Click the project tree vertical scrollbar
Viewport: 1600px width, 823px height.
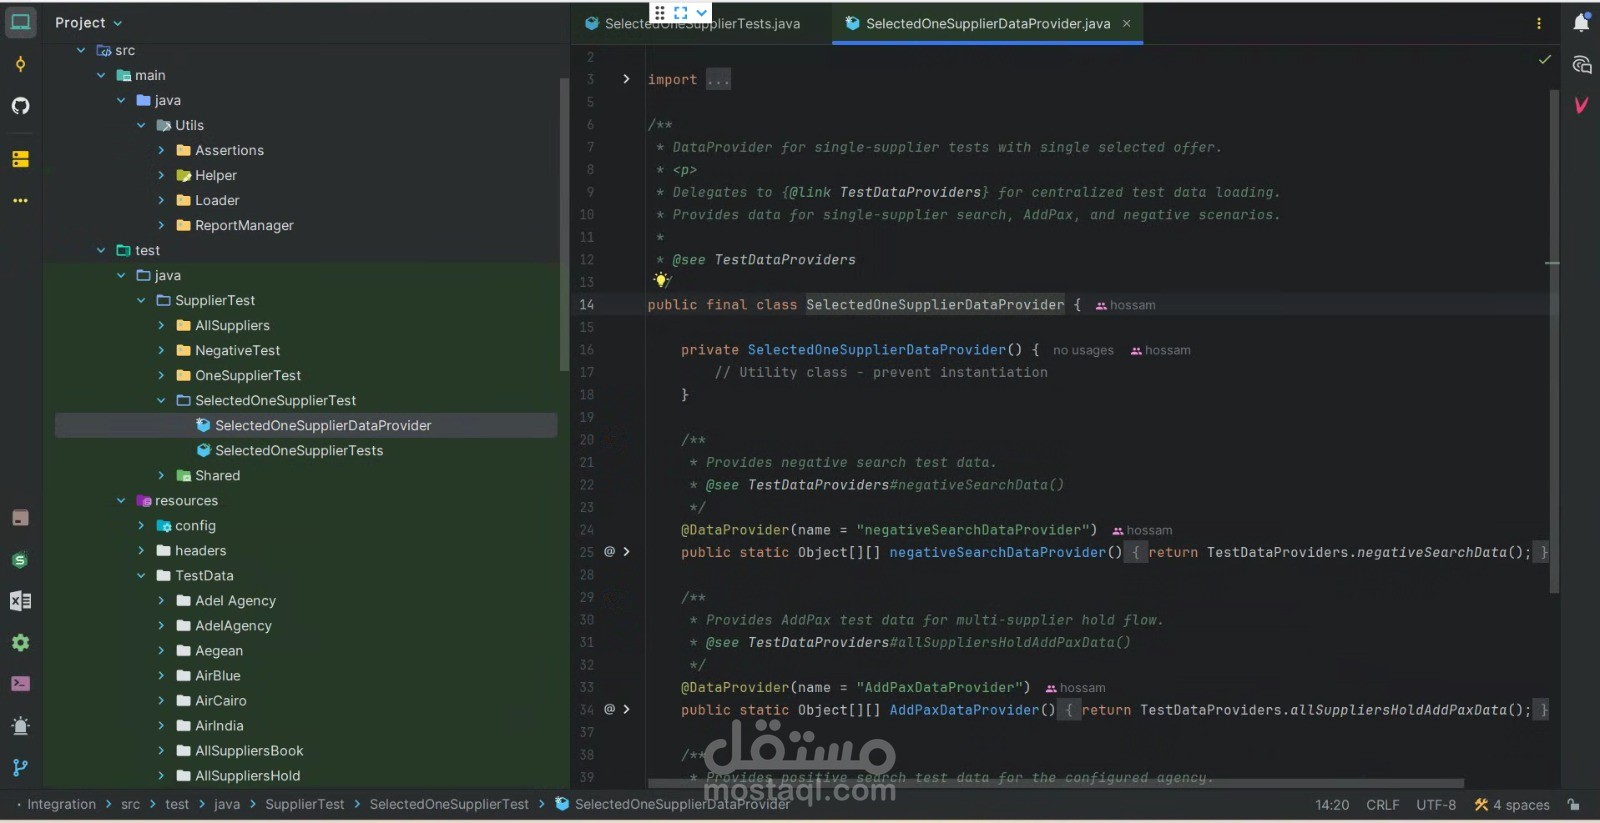point(564,225)
